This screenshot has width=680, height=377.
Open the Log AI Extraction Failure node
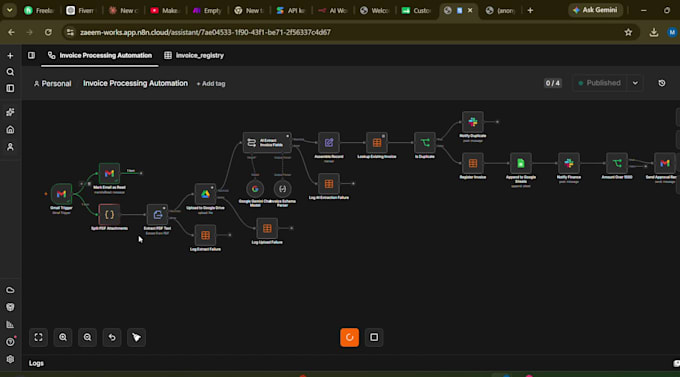pos(329,184)
